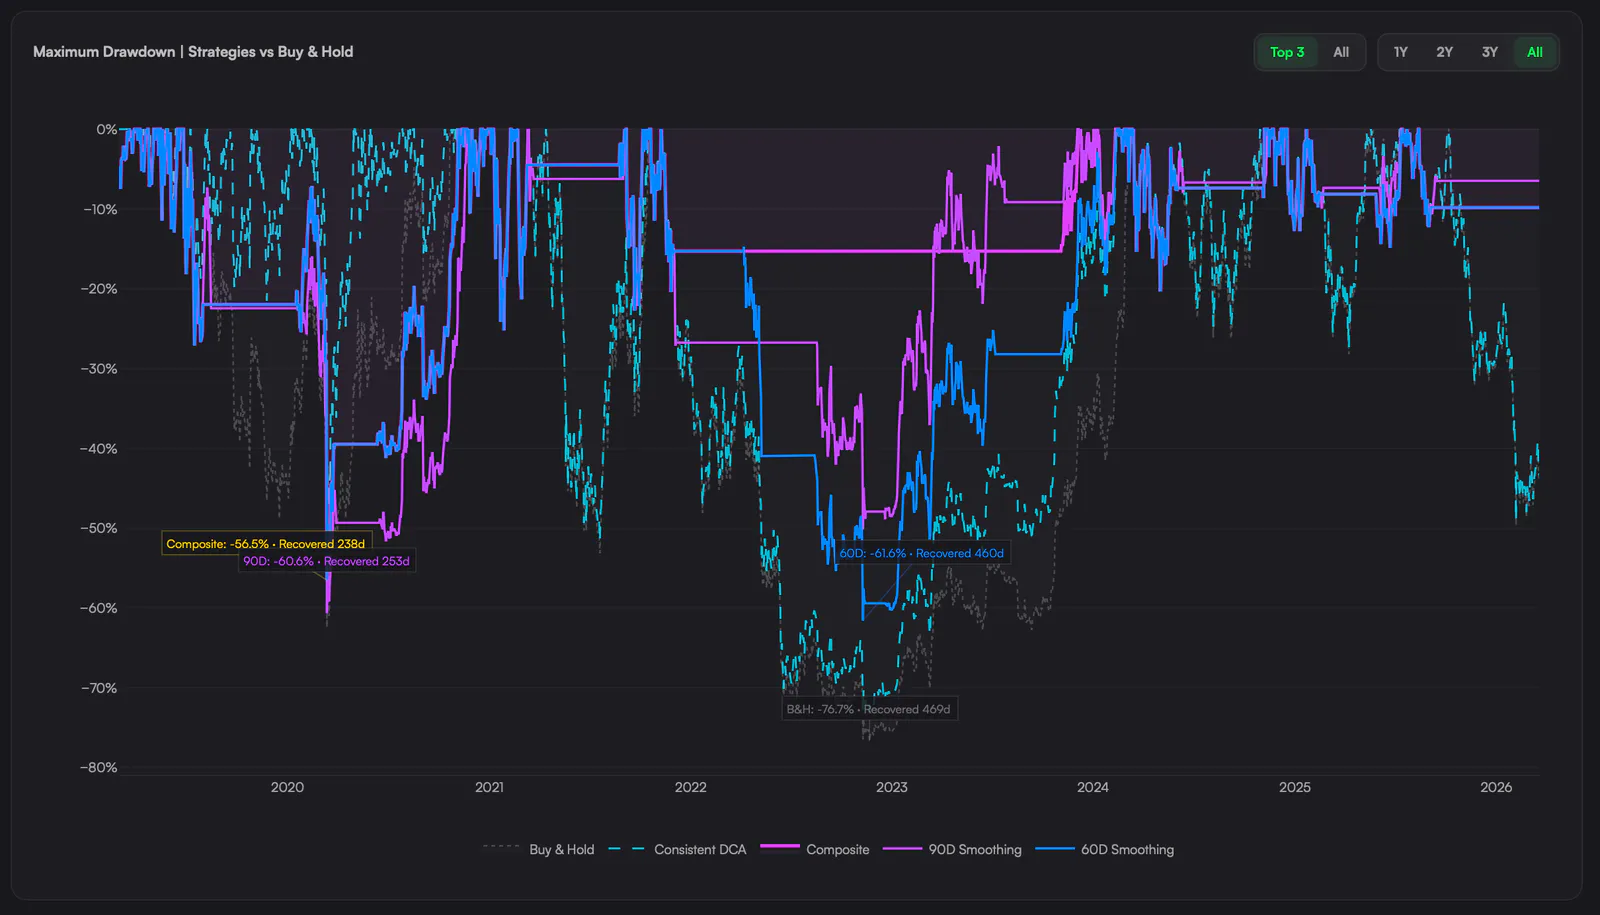Screen dimensions: 1600x915
Task: Click the -10% y-axis label
Action: (100, 209)
